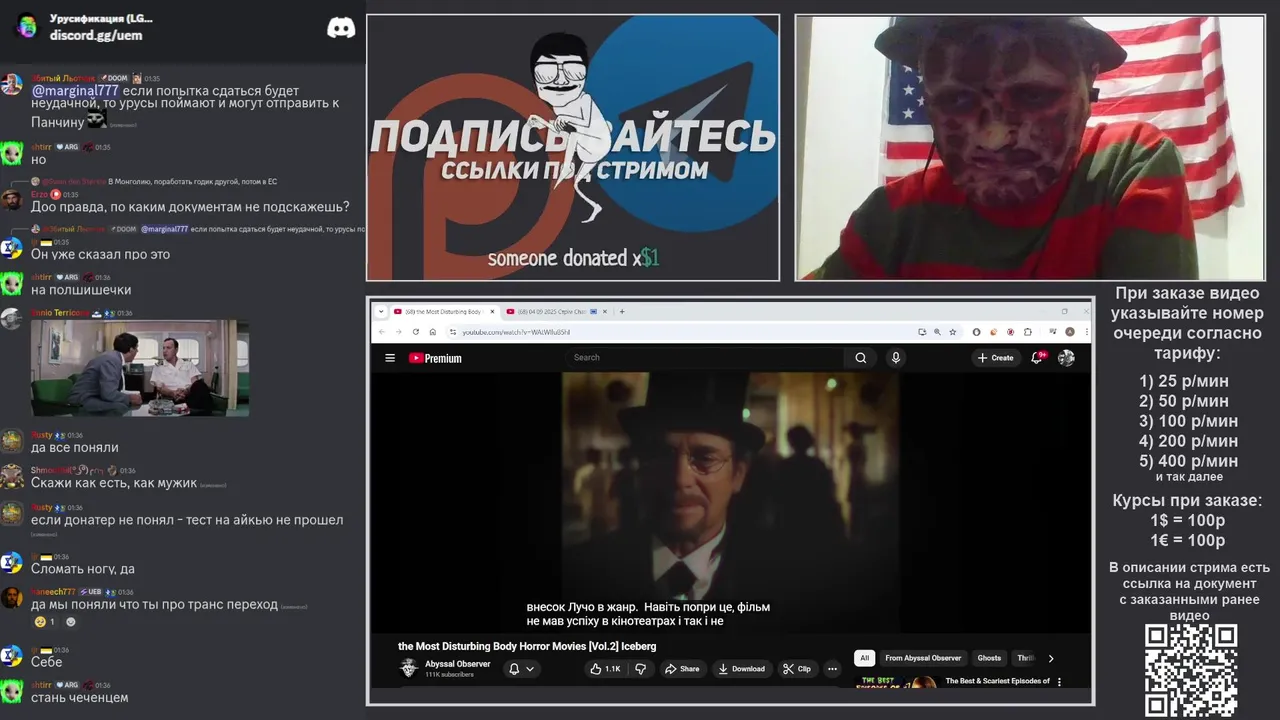
Task: Click the QR code in the overlay
Action: point(1191,669)
